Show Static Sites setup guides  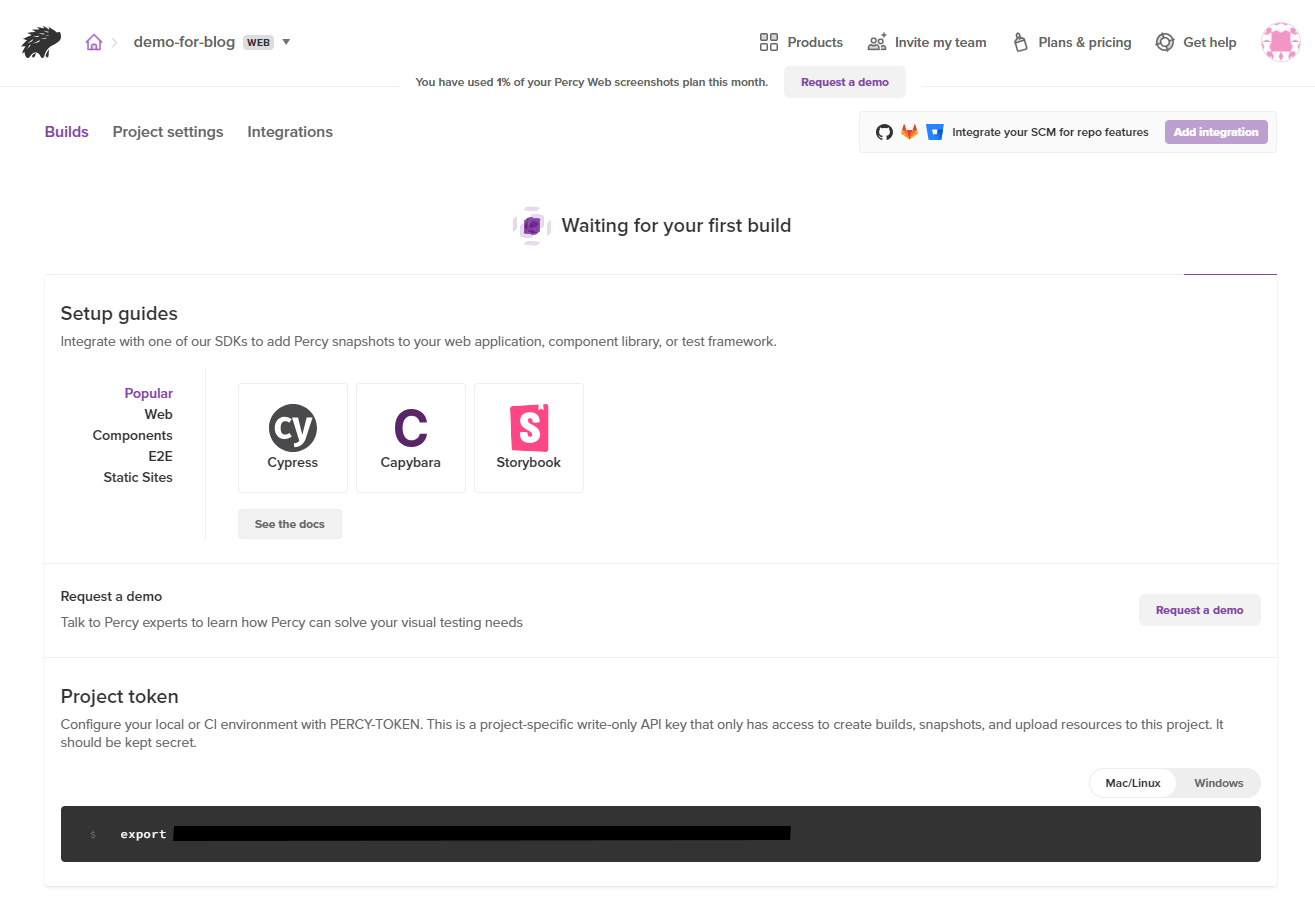coord(138,477)
